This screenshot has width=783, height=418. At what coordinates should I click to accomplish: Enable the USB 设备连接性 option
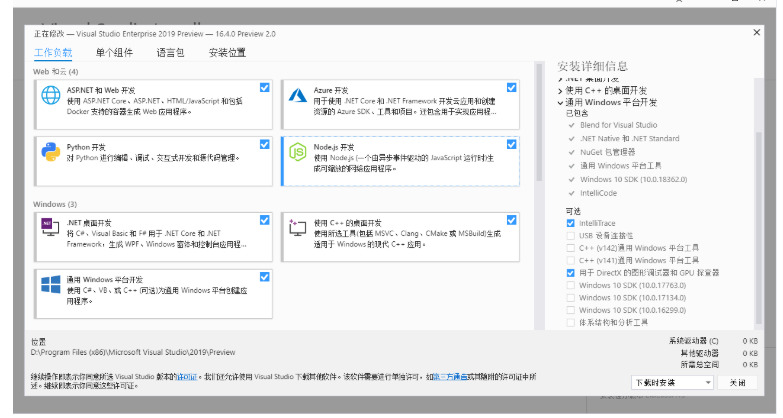pyautogui.click(x=570, y=236)
